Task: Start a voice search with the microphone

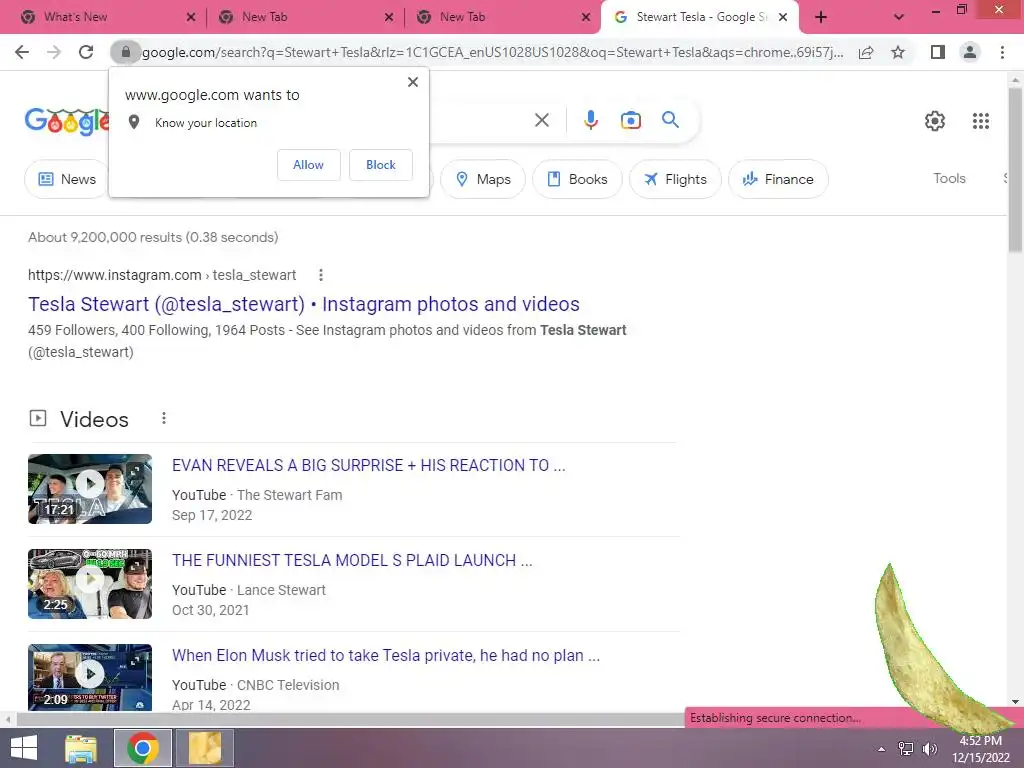Action: [x=590, y=120]
